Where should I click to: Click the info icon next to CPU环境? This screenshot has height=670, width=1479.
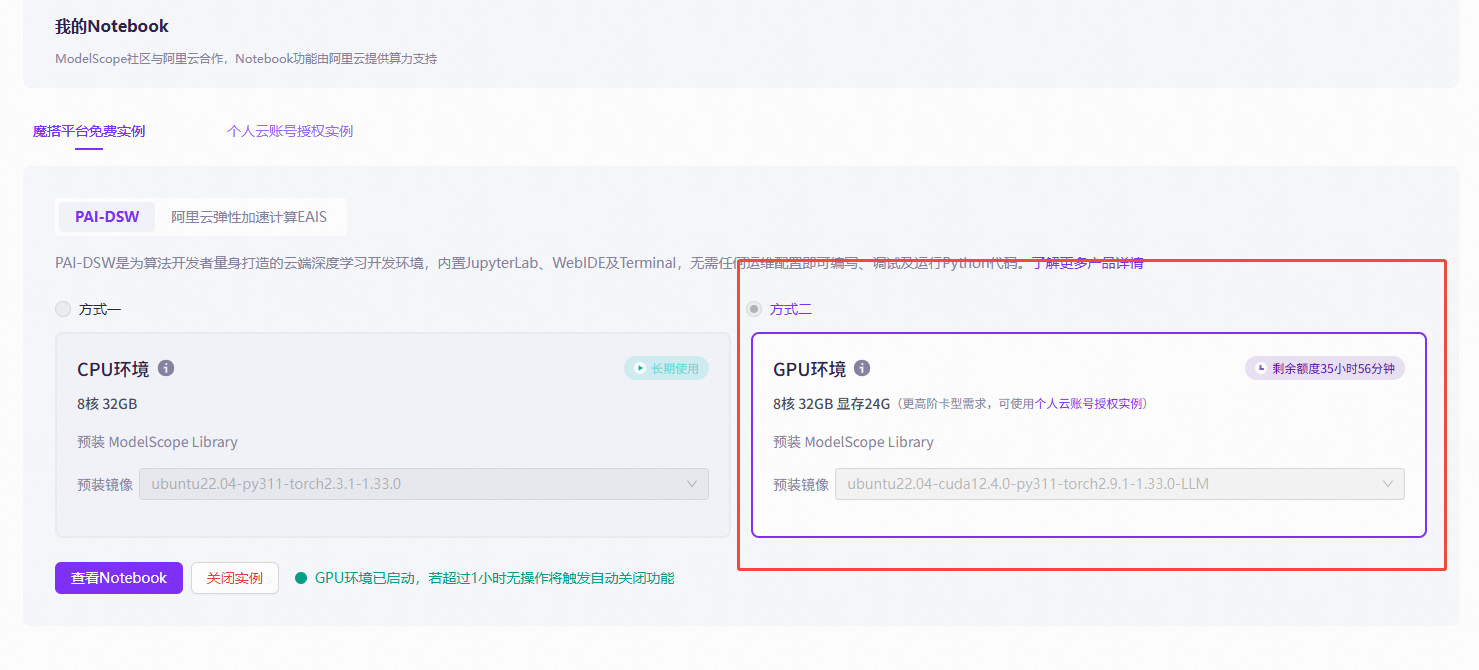[x=166, y=368]
